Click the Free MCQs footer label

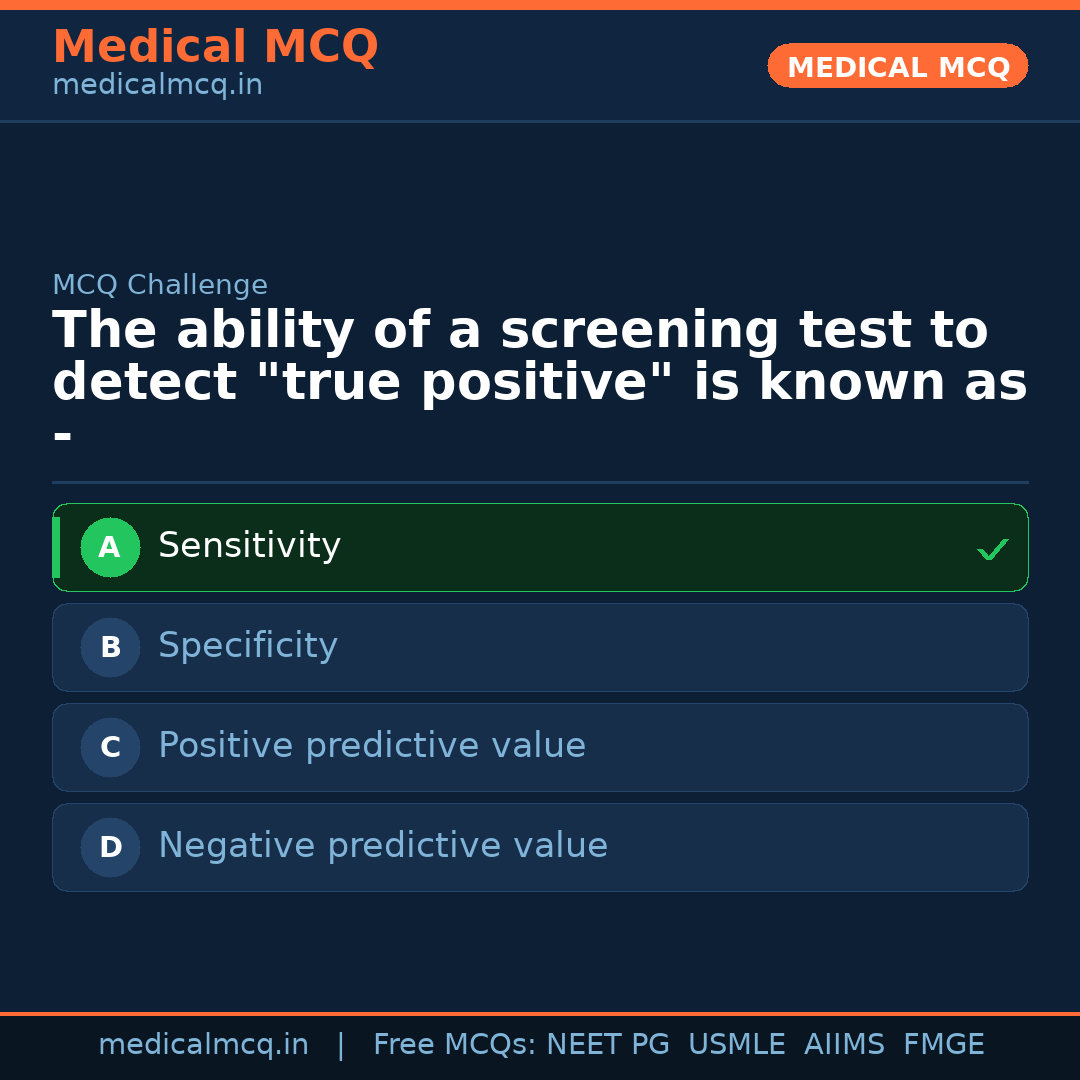click(454, 1045)
